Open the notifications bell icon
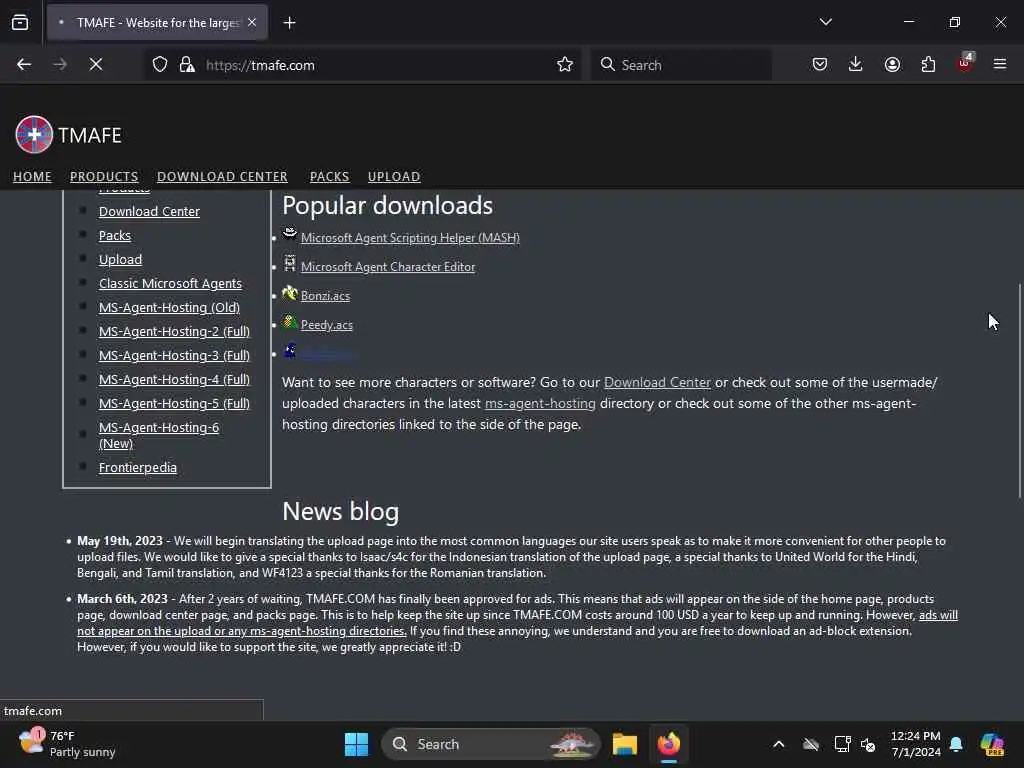 click(956, 744)
